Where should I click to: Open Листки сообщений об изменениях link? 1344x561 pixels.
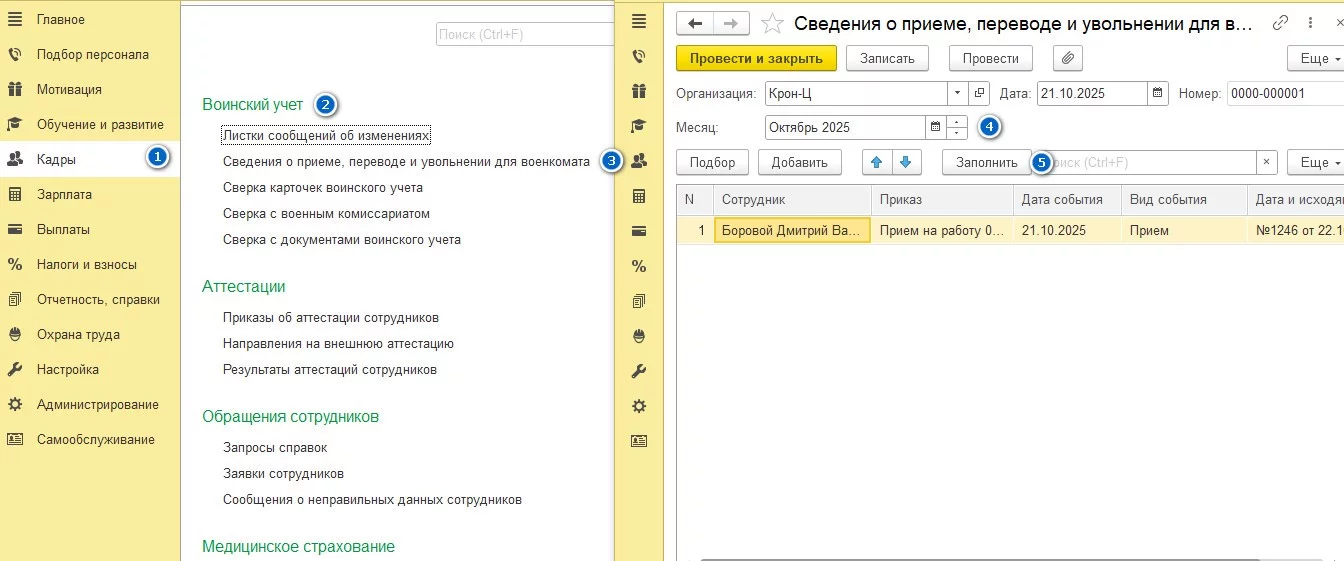click(326, 134)
